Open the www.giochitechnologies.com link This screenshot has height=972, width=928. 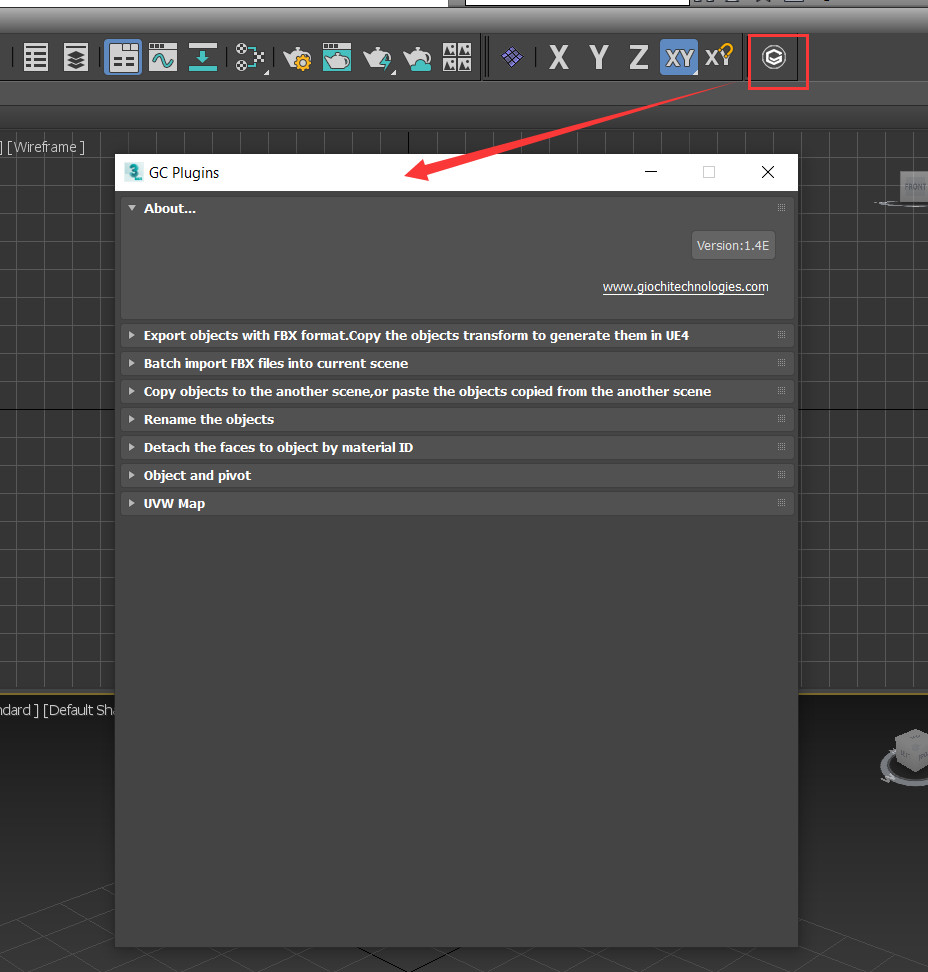pyautogui.click(x=684, y=286)
